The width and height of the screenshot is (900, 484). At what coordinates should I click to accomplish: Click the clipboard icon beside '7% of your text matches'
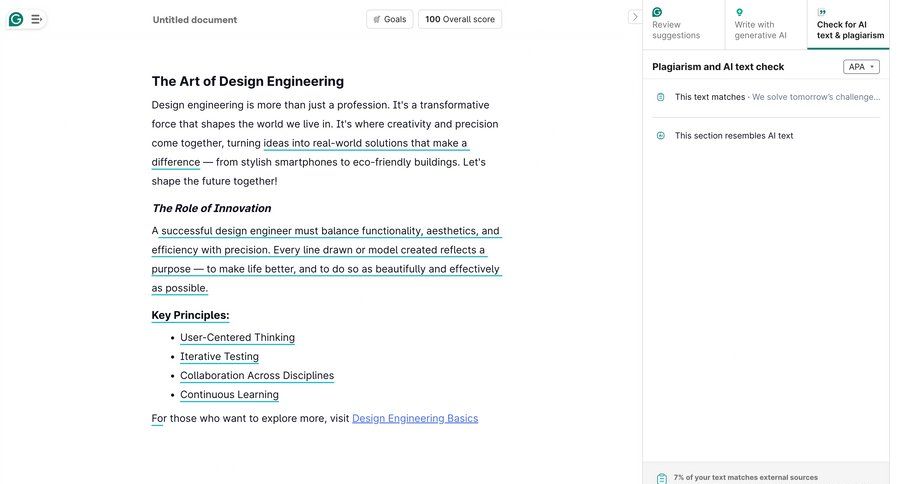[x=662, y=478]
